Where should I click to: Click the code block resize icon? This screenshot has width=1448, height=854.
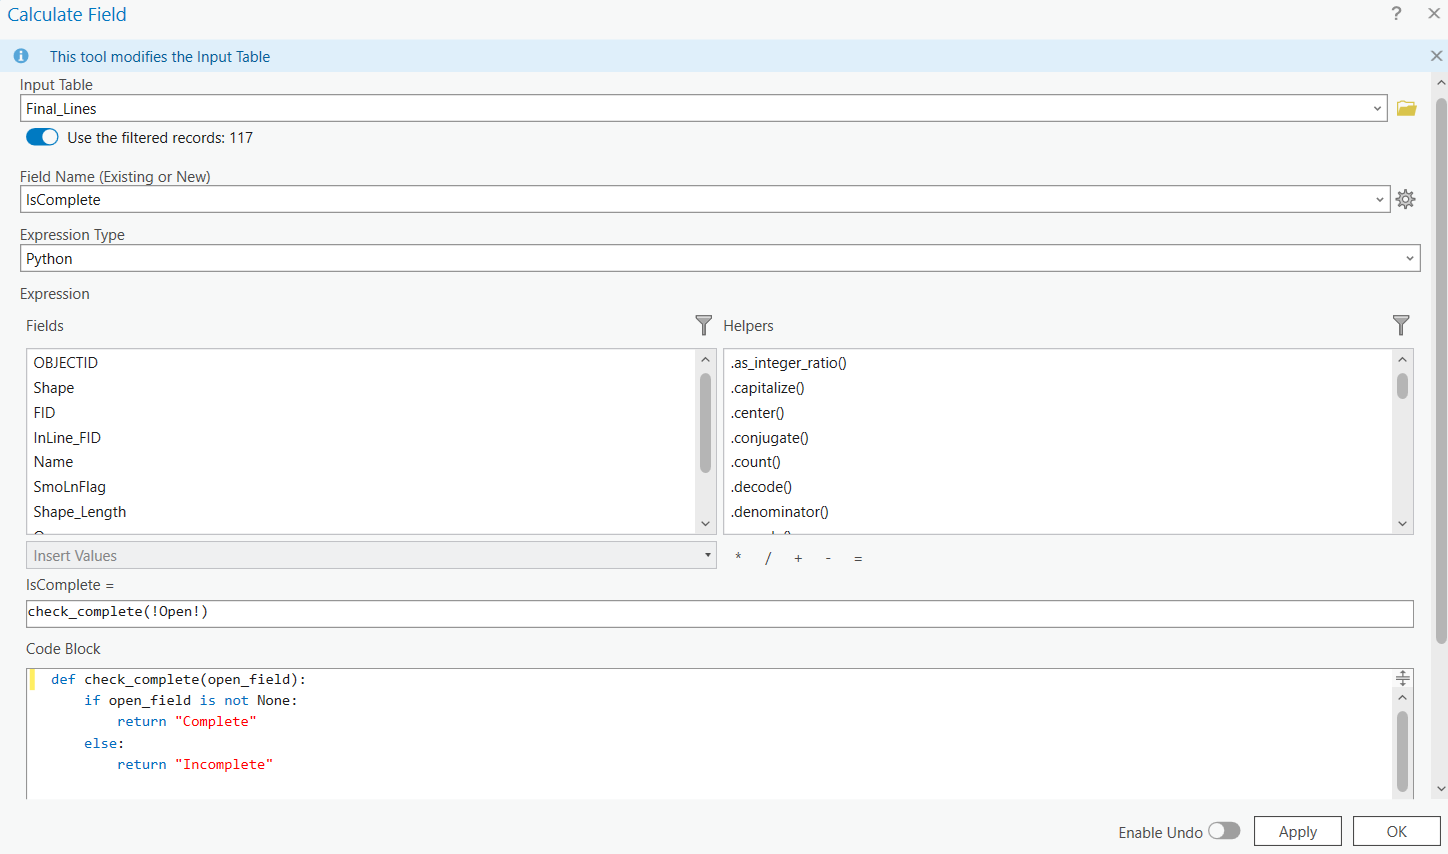(1402, 678)
